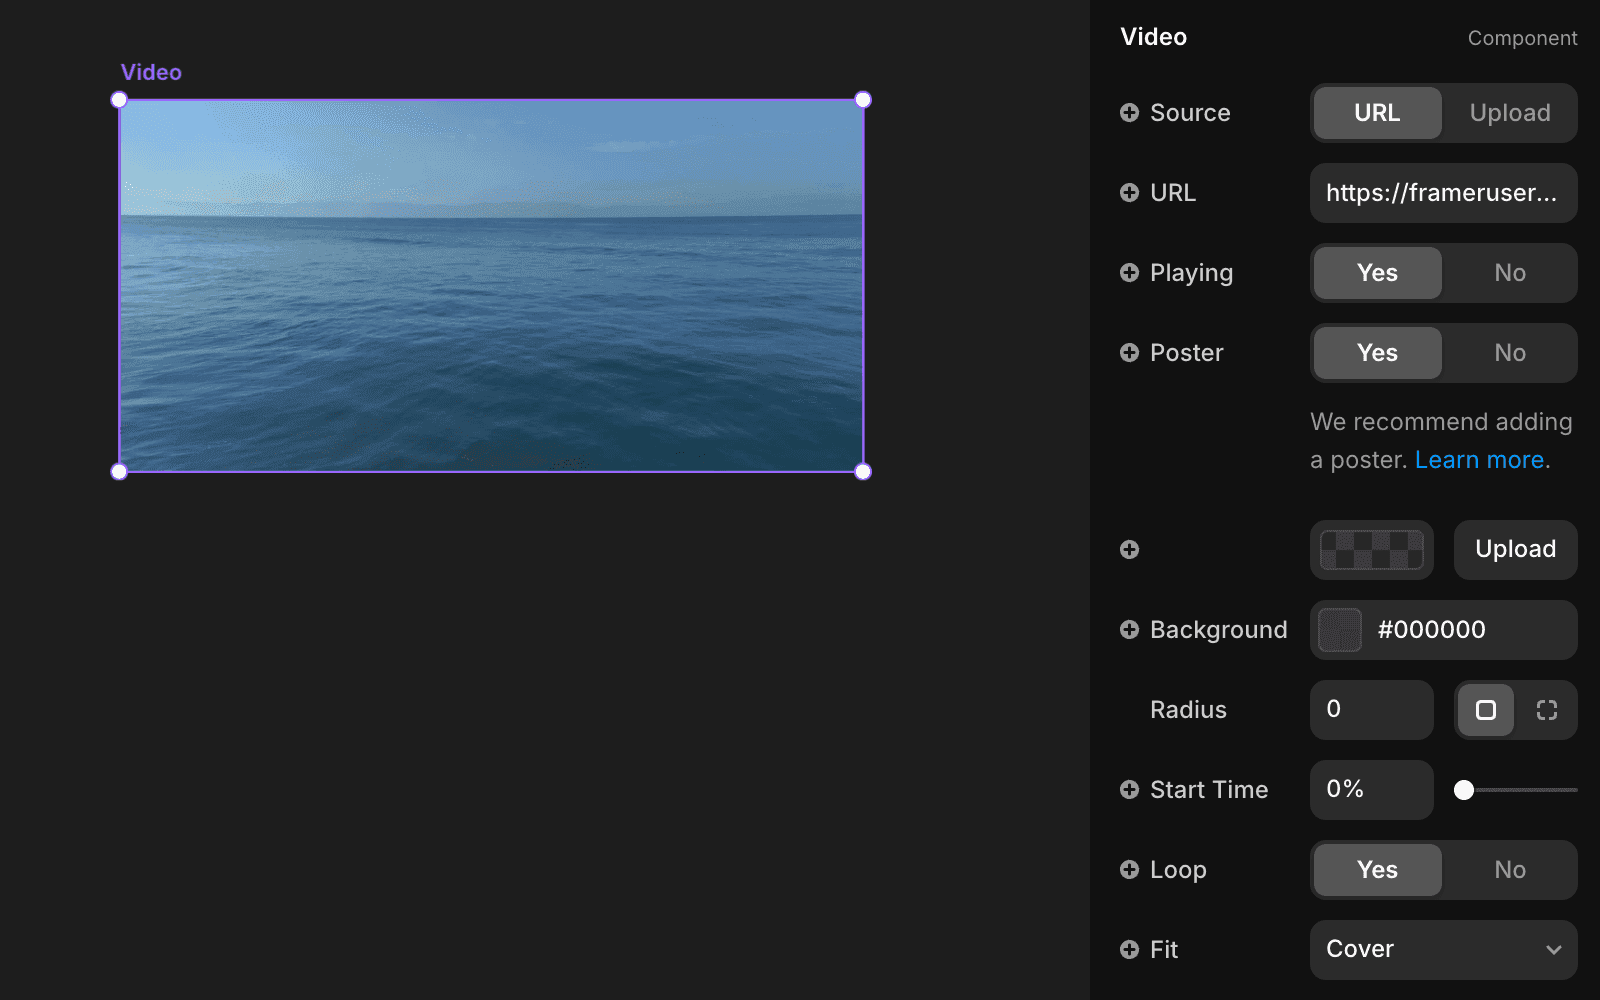Click the plus icon beside Fit

tap(1129, 949)
